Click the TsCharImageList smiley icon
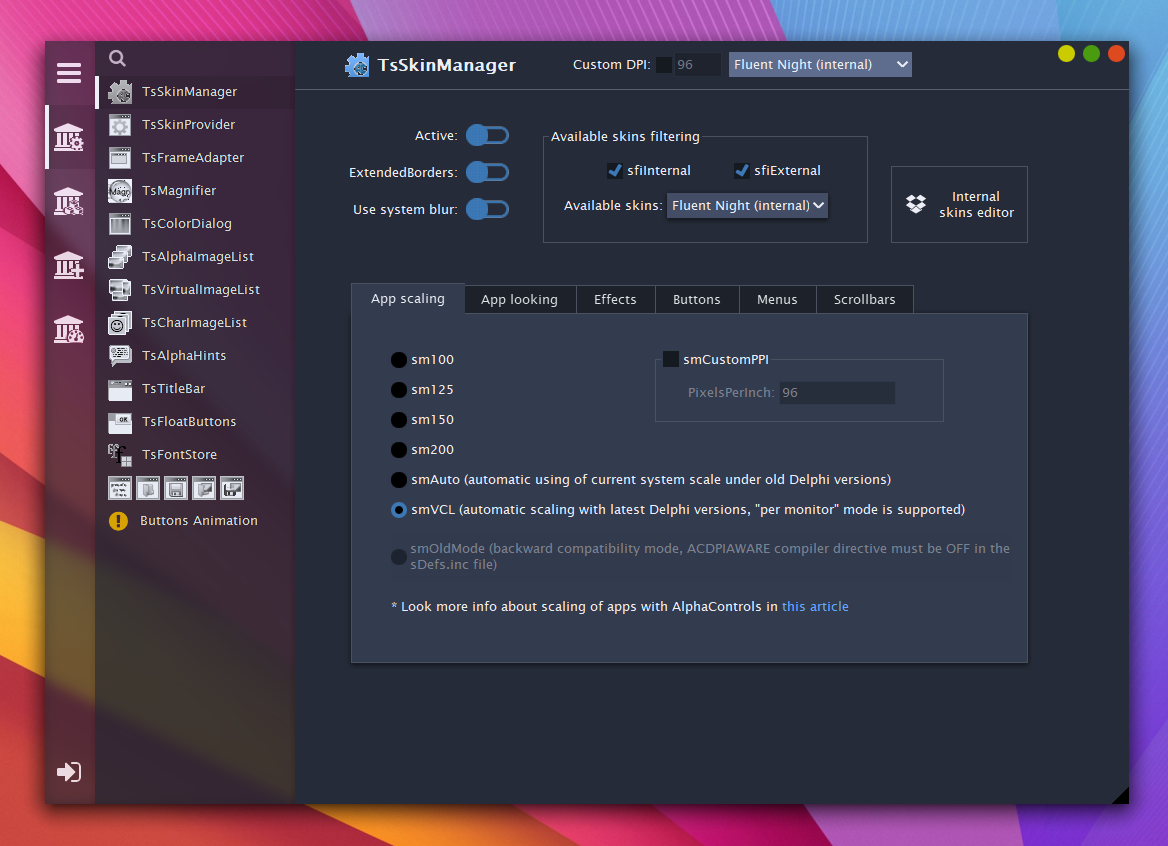This screenshot has width=1168, height=846. pyautogui.click(x=120, y=323)
